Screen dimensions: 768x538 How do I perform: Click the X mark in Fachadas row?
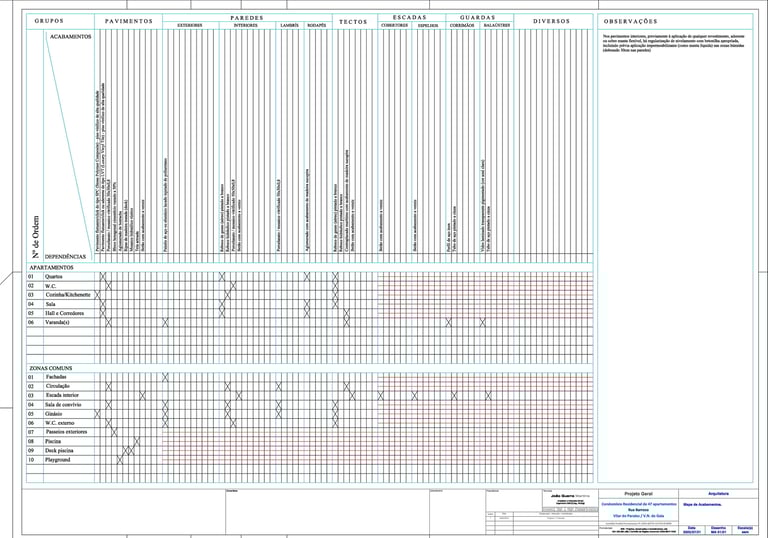coord(165,377)
